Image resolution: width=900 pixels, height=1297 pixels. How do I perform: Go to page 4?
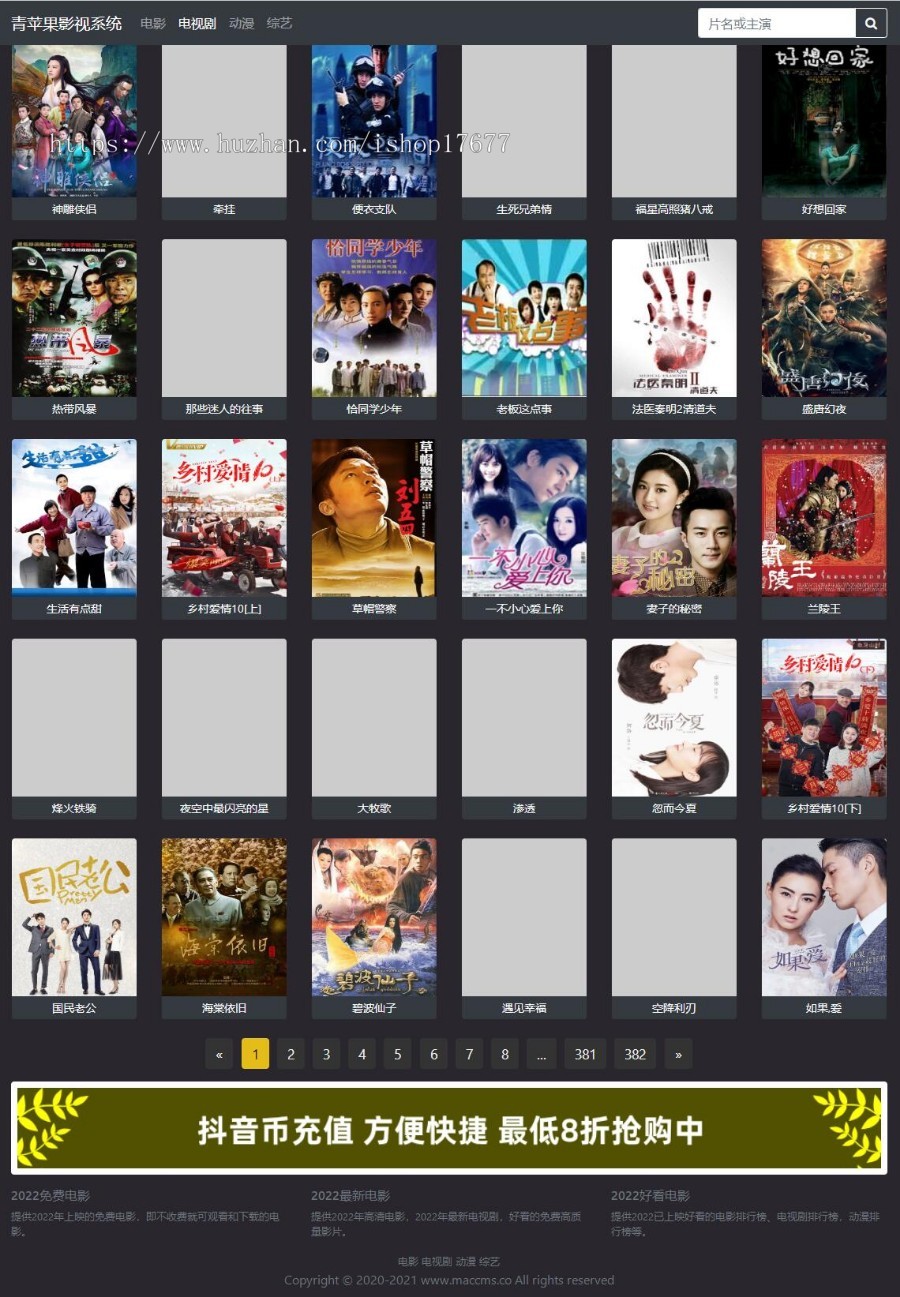point(362,1054)
